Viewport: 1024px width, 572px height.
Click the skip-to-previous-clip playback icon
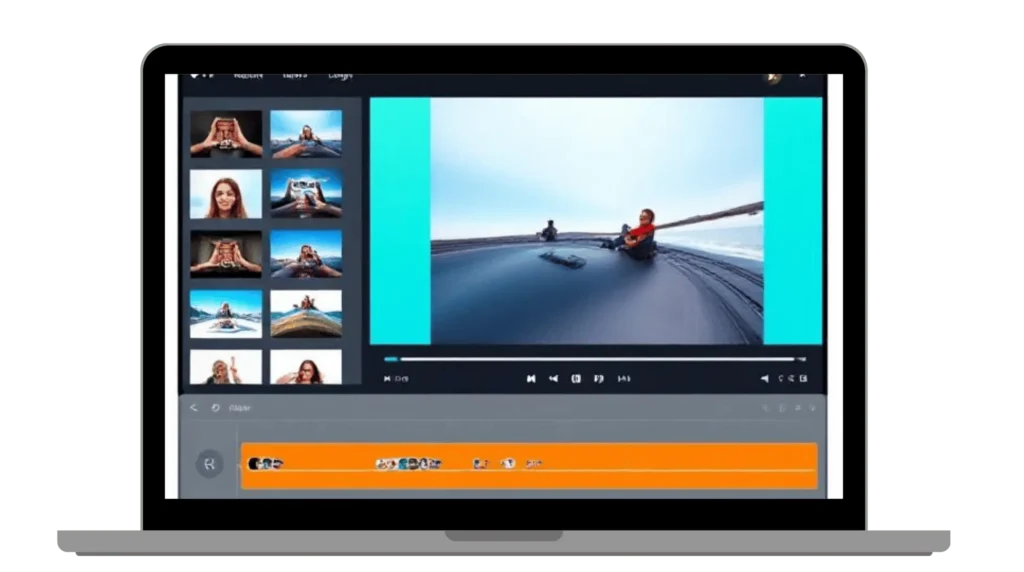tap(530, 379)
